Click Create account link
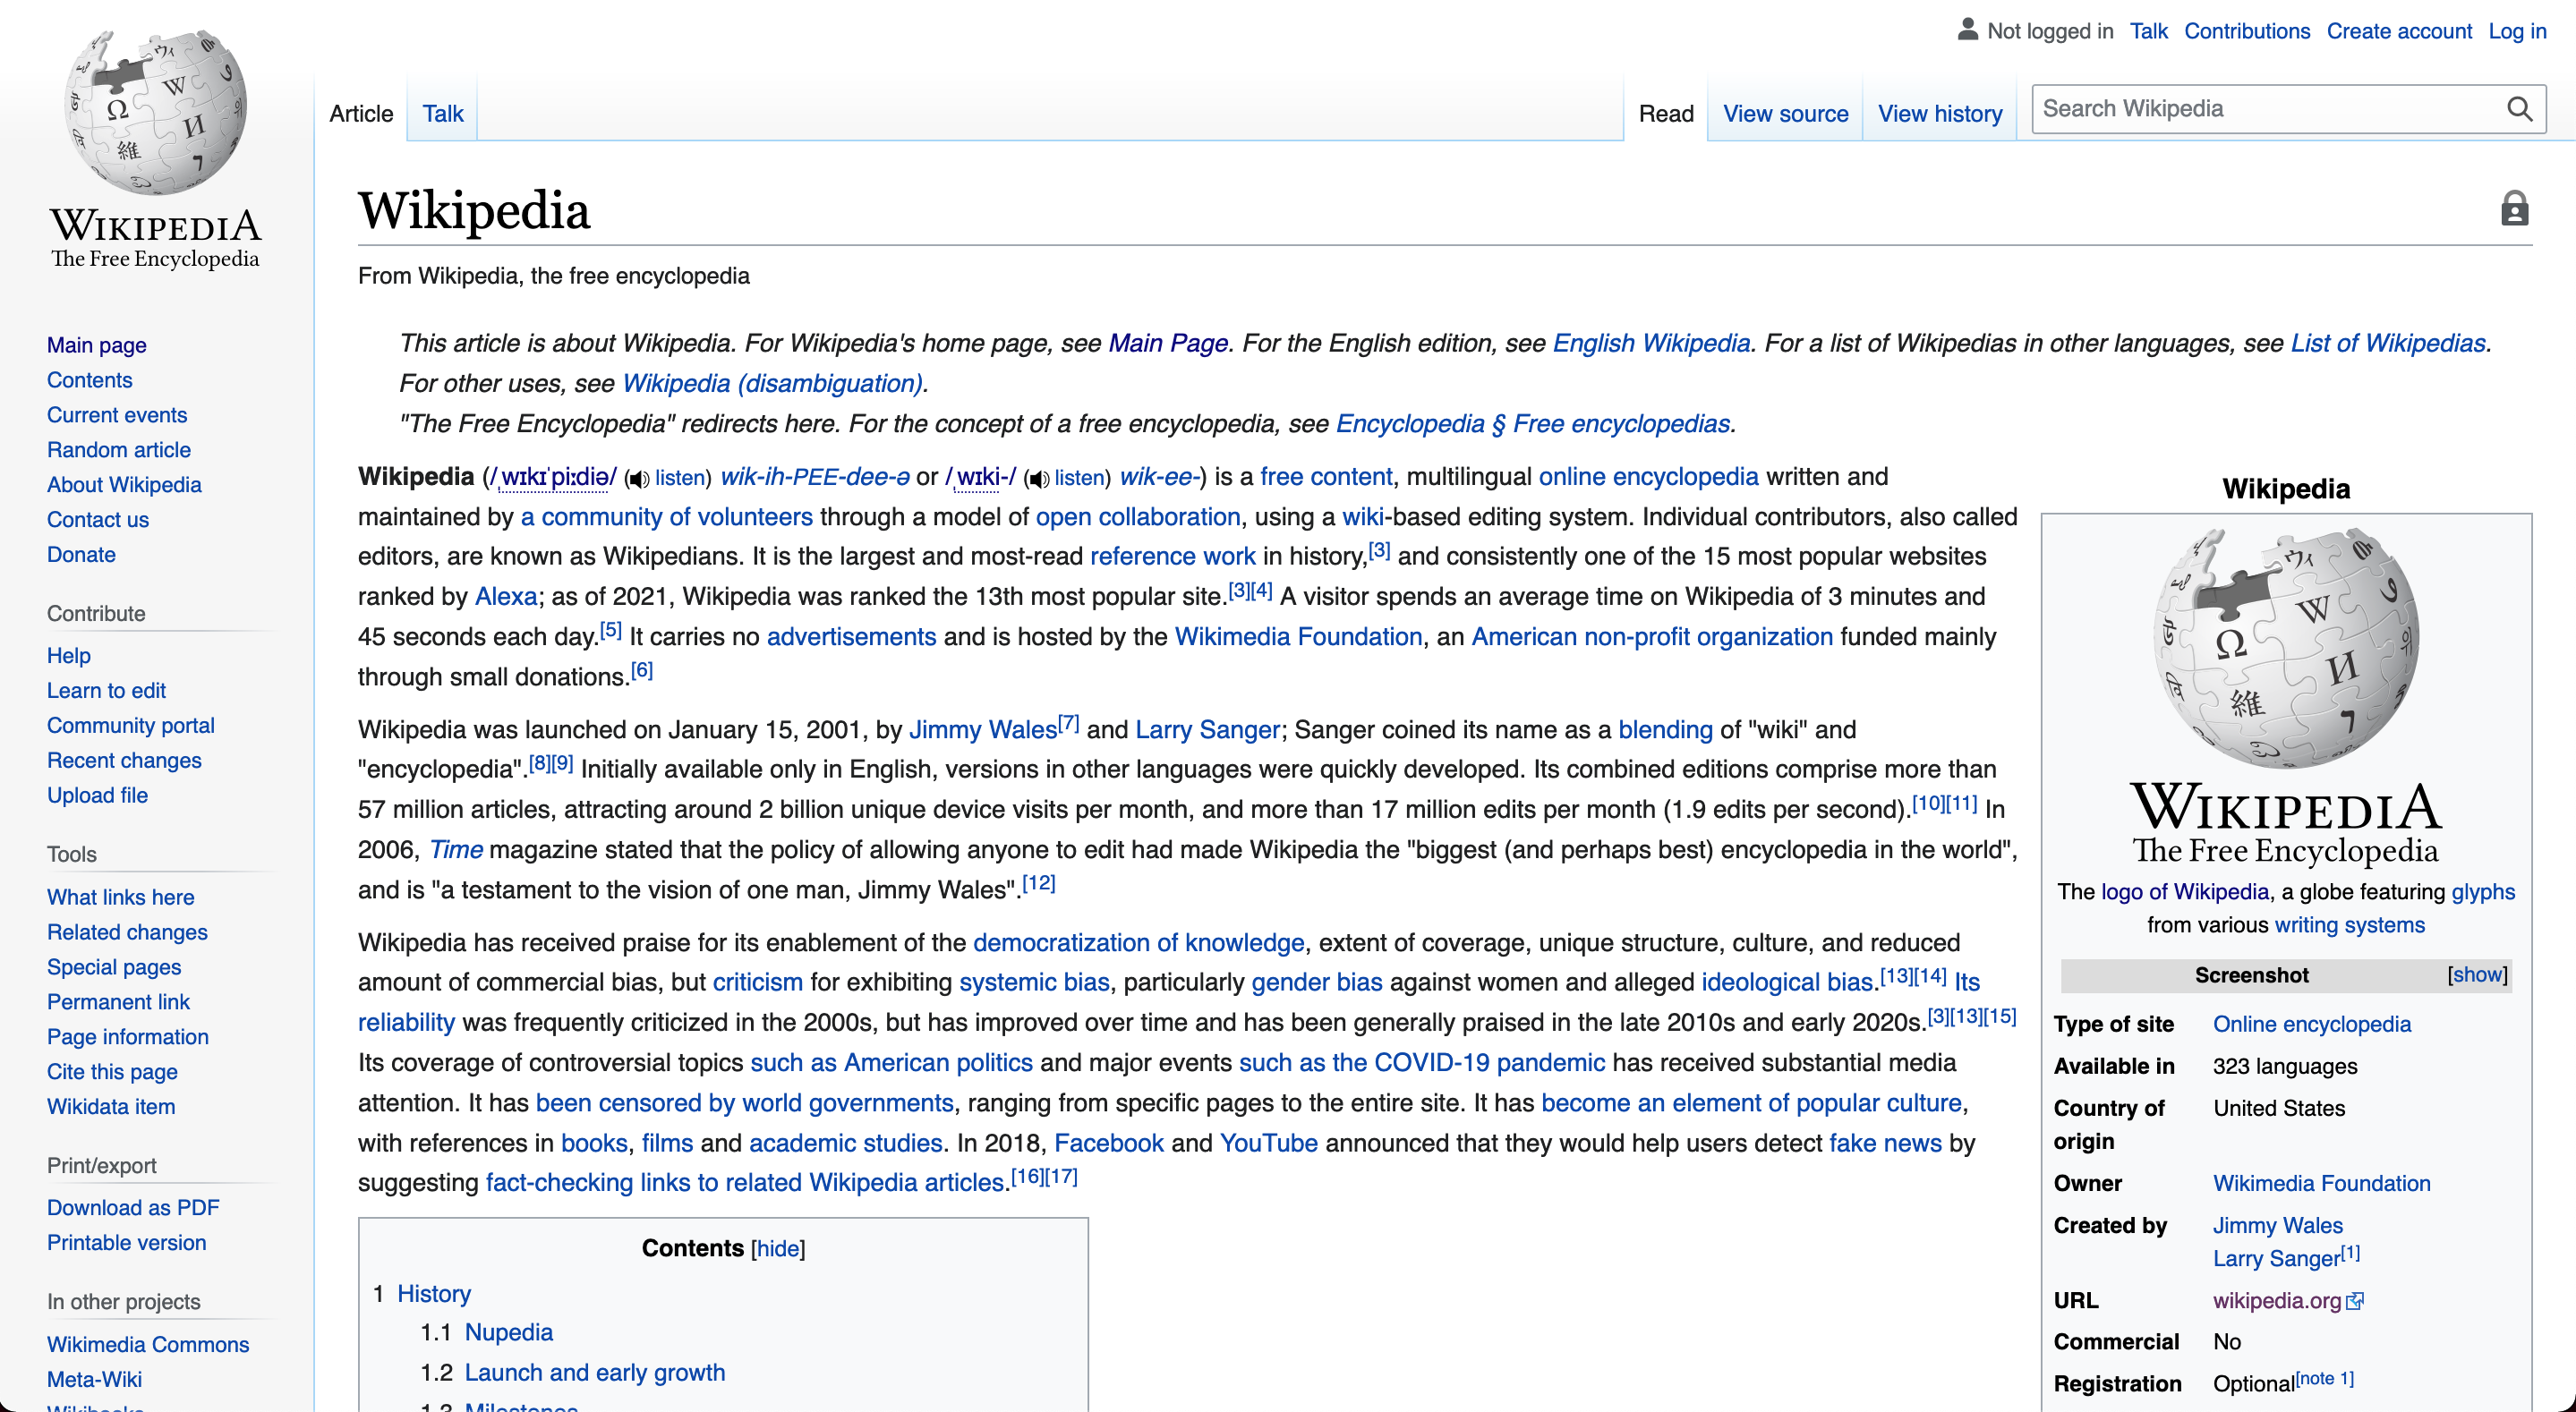 tap(2399, 31)
